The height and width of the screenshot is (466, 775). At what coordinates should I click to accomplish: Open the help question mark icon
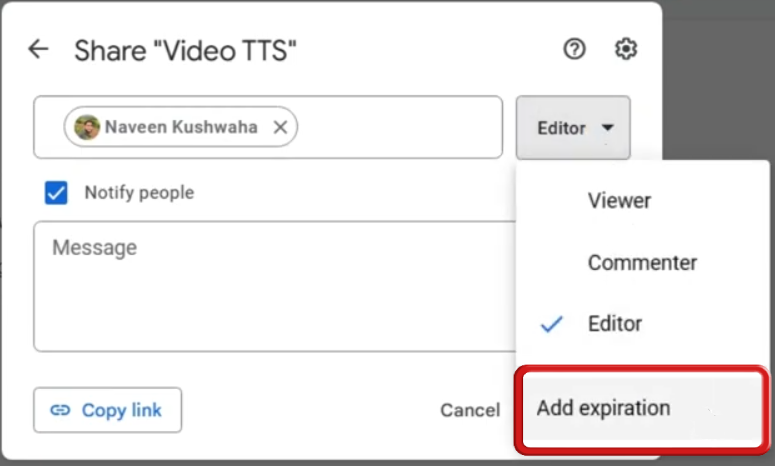click(x=574, y=49)
